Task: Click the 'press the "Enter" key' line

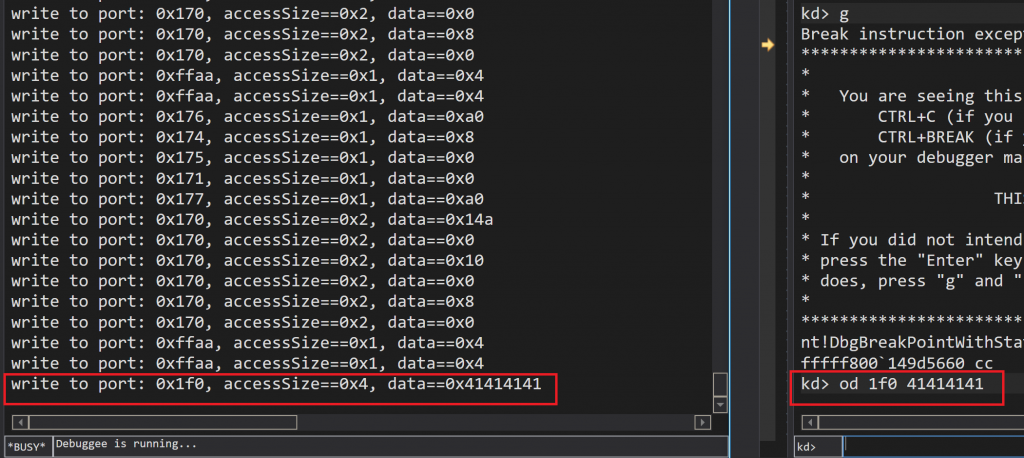Action: point(912,261)
